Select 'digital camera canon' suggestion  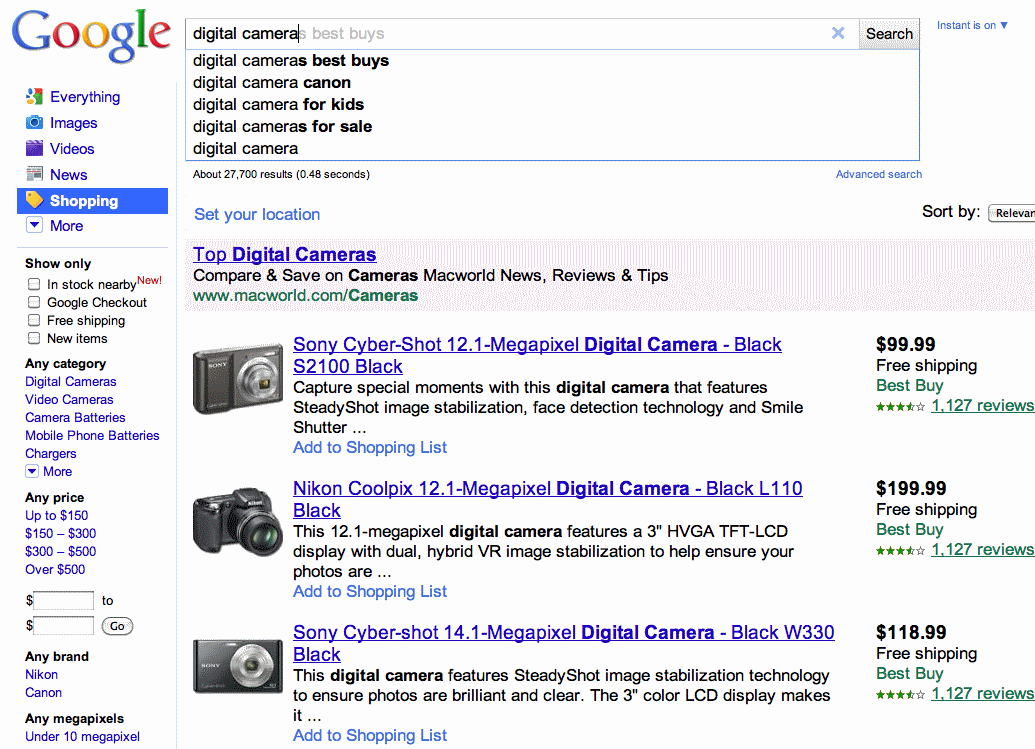coord(272,83)
